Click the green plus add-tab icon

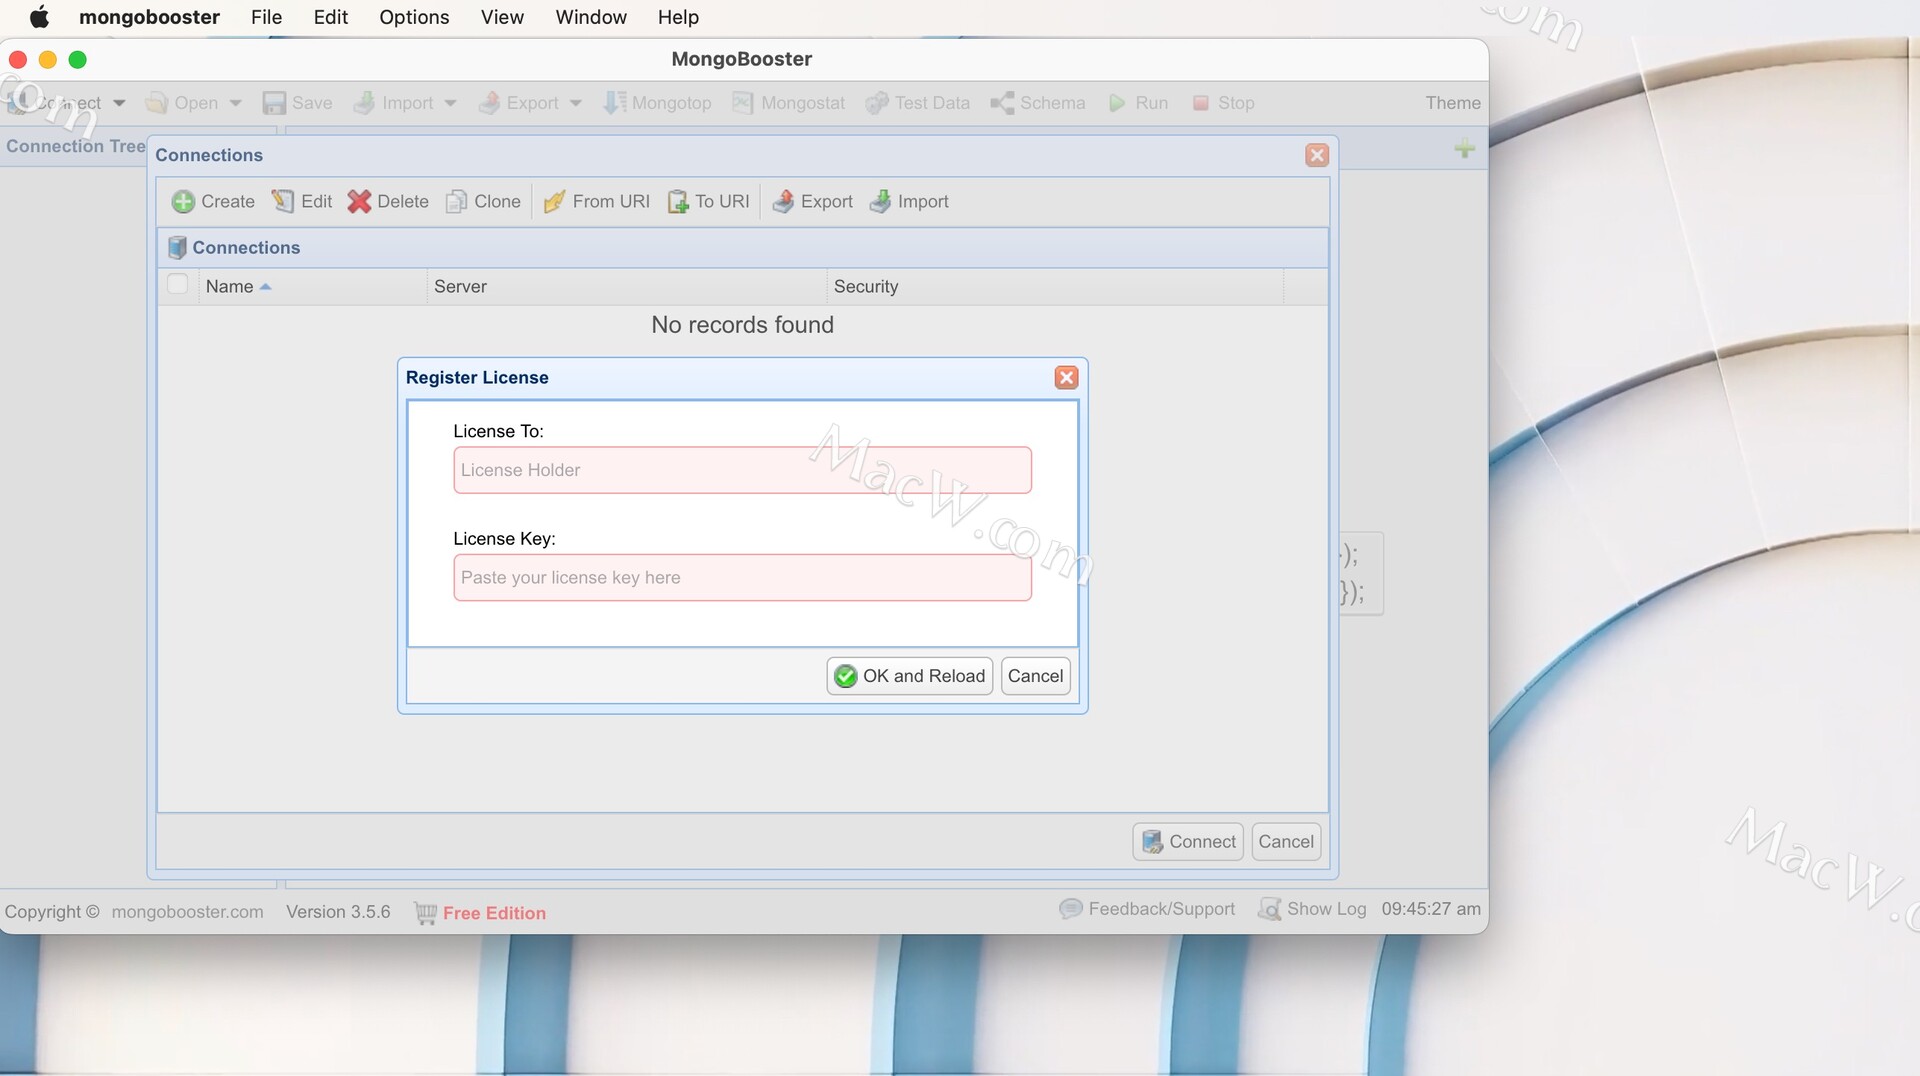coord(1465,149)
